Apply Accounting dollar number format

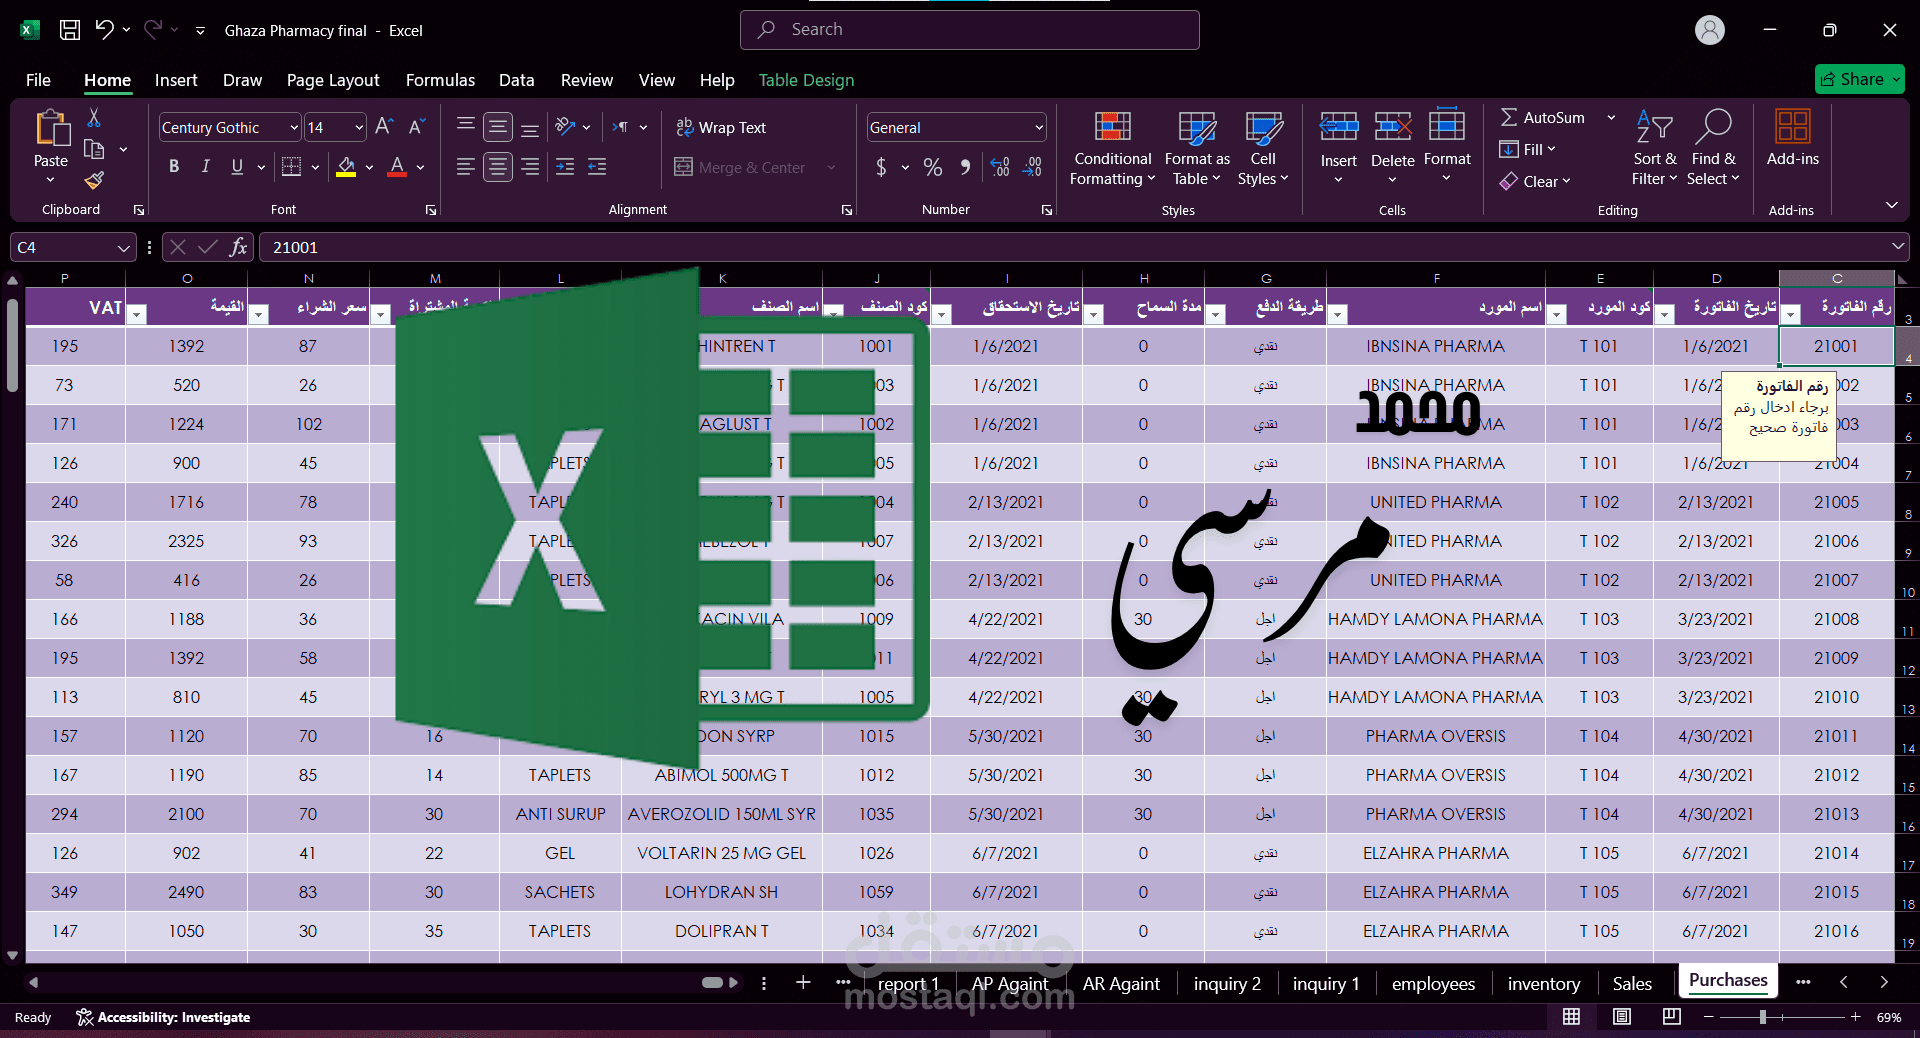pos(881,167)
